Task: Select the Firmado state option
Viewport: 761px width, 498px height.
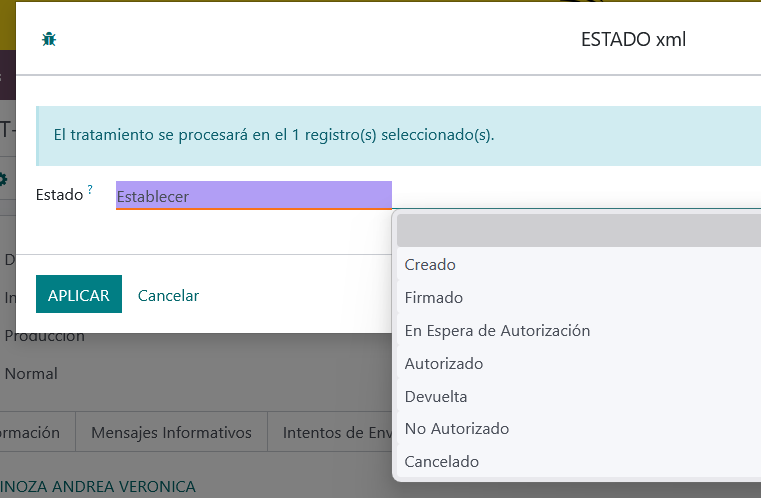Action: (x=434, y=298)
